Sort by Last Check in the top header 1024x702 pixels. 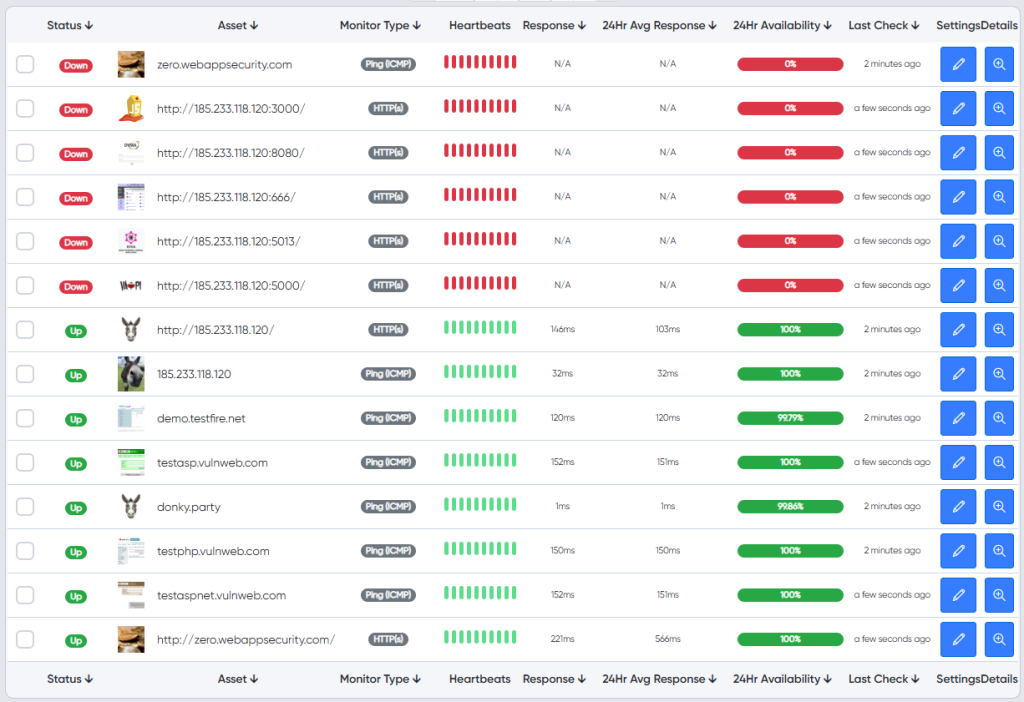884,25
